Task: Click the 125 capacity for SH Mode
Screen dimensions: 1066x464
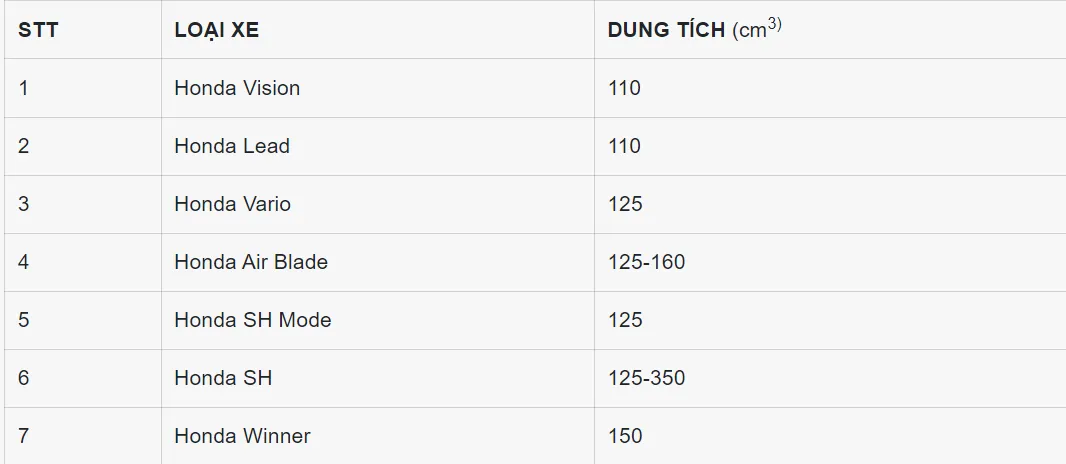Action: (x=625, y=320)
